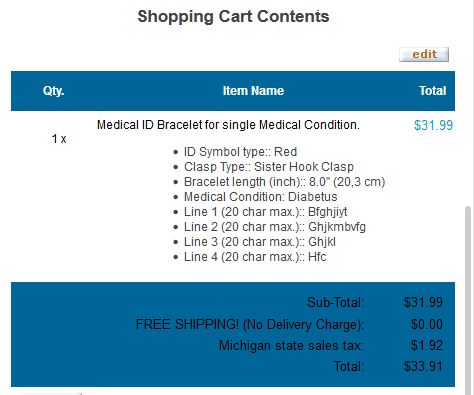Select the Qty. column header
This screenshot has height=395, width=474.
pyautogui.click(x=53, y=91)
